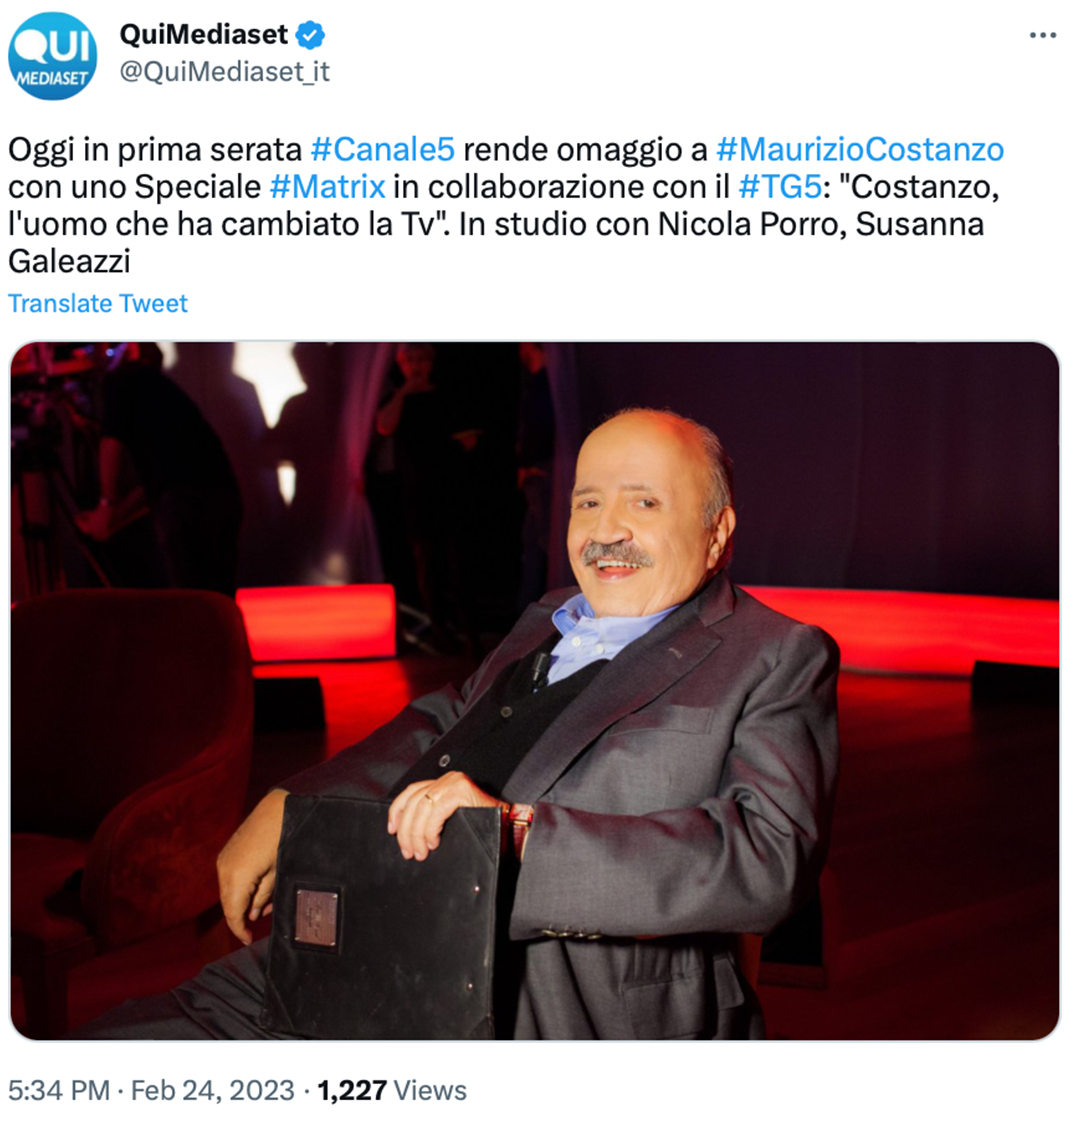The height and width of the screenshot is (1123, 1080).
Task: Click Translate Tweet
Action: point(97,304)
